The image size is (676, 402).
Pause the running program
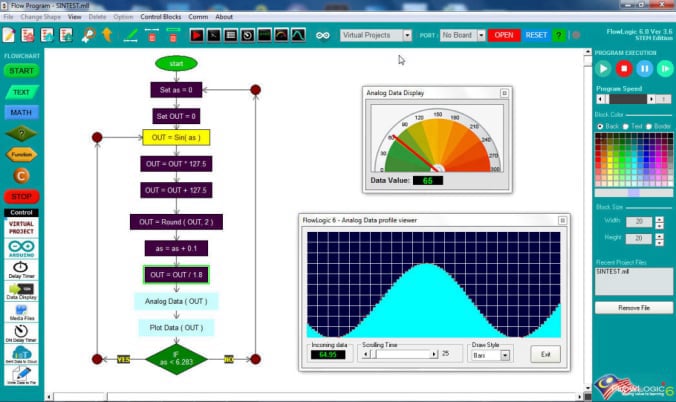[644, 69]
